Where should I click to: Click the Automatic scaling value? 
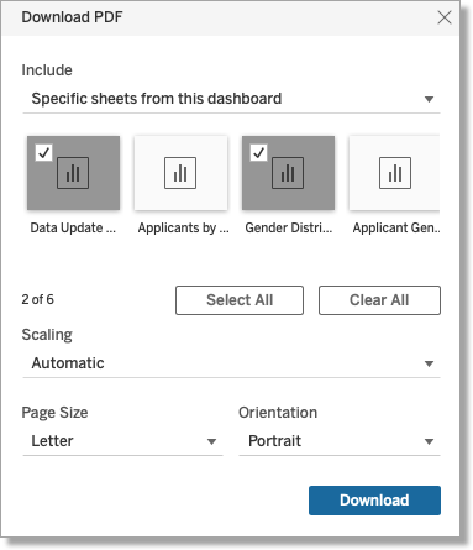click(68, 363)
